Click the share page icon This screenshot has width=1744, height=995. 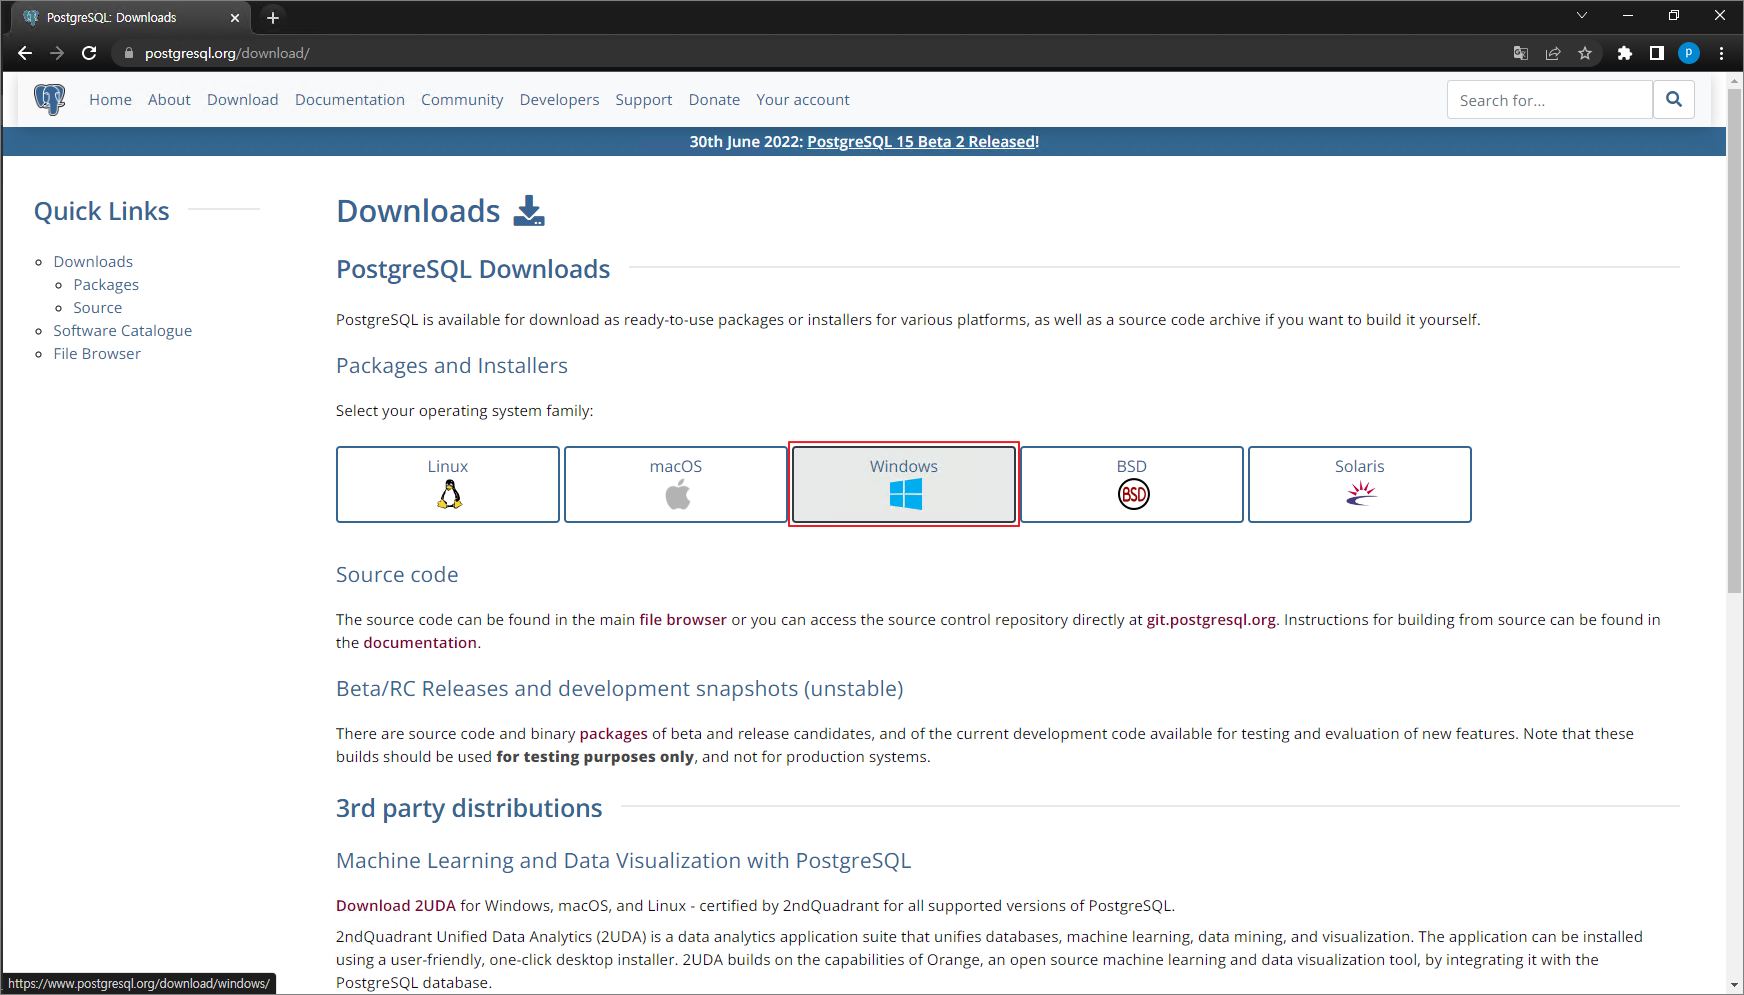point(1553,53)
